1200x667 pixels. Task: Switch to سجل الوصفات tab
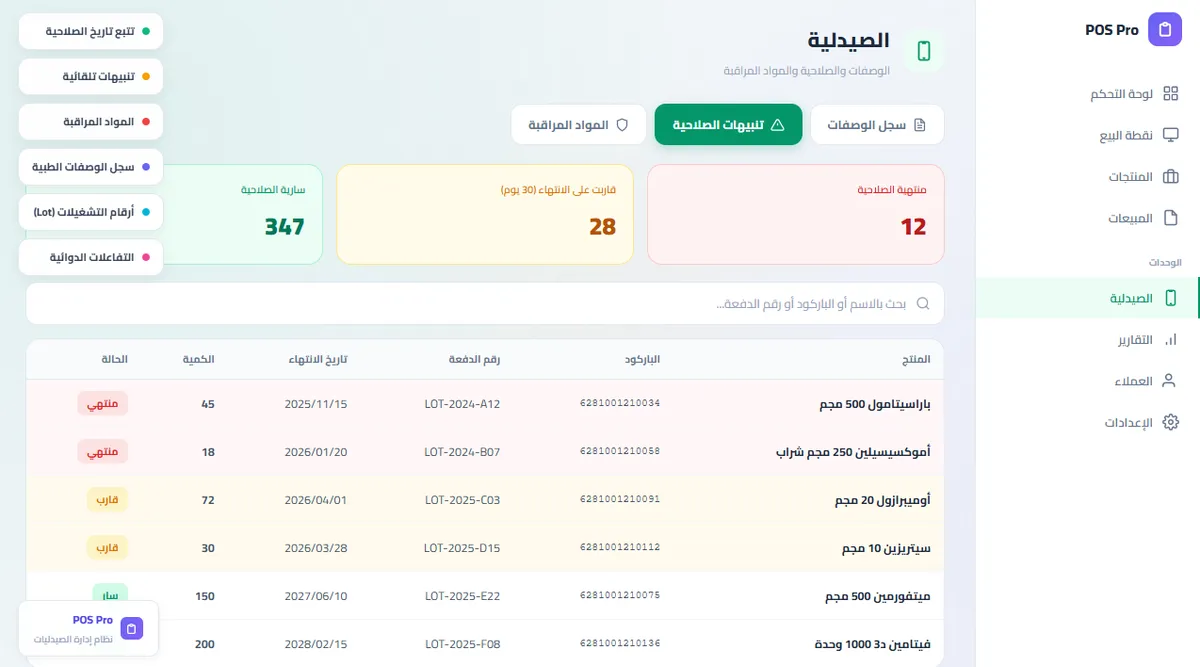pos(877,125)
